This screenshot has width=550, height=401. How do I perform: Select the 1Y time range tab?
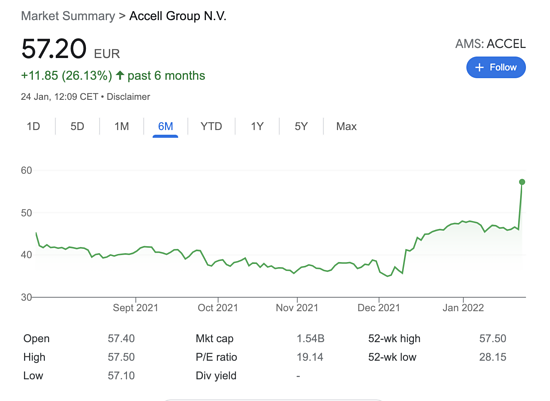pyautogui.click(x=257, y=126)
